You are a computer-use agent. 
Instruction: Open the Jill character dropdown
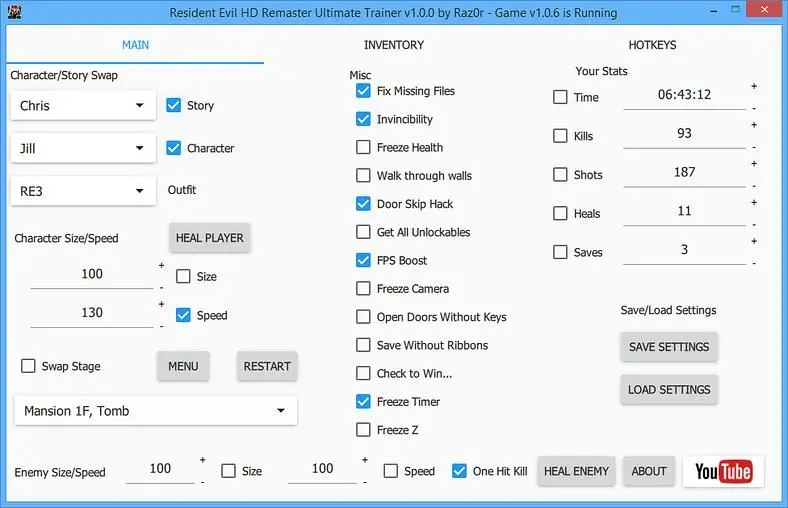(83, 148)
